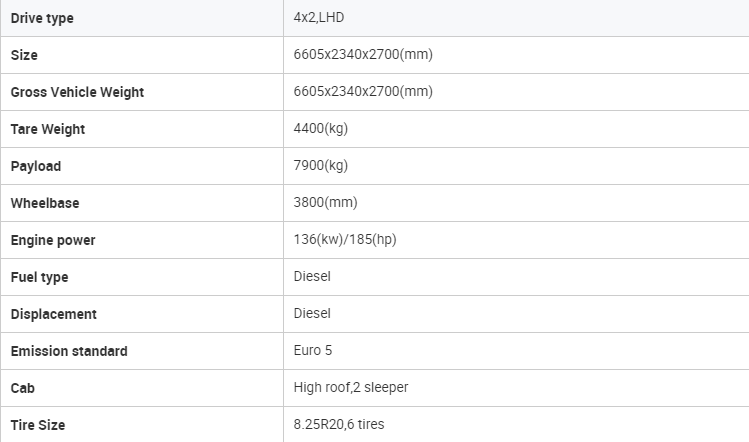Click the High roof,2 sleeper cab value
The image size is (749, 442).
pos(351,387)
